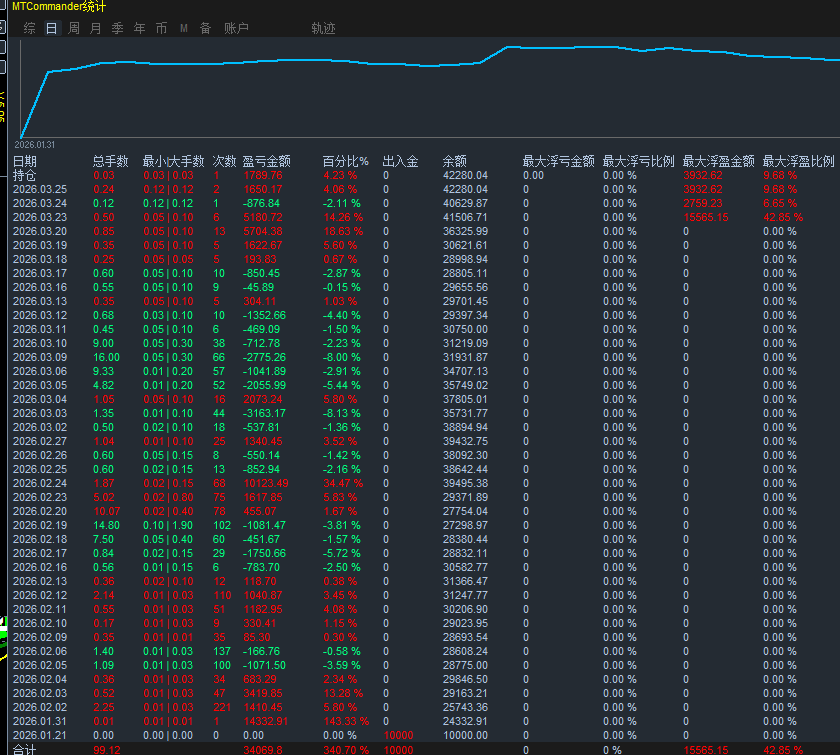Click the M tab
The image size is (840, 755).
click(x=183, y=28)
